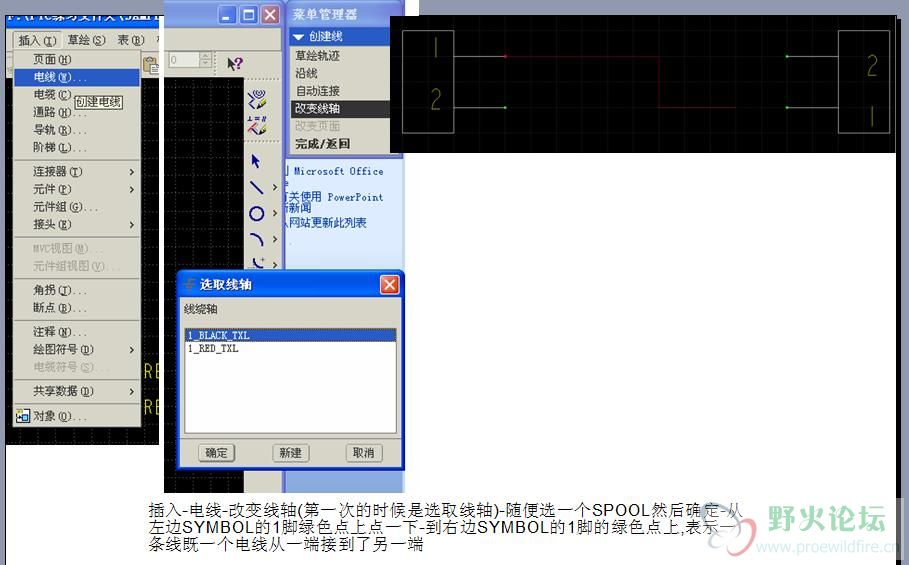Click 取消 in spool dialog
Viewport: 909px width, 565px height.
(x=364, y=453)
